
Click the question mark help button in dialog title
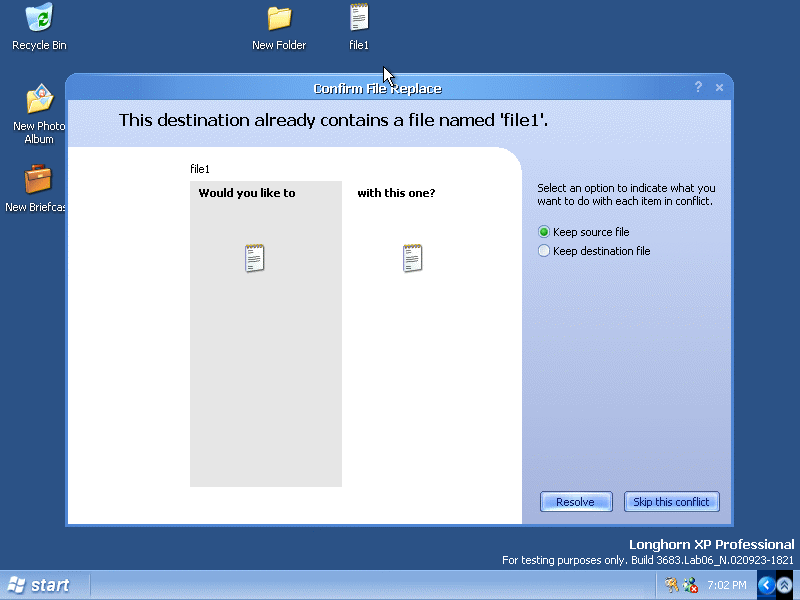pos(698,87)
